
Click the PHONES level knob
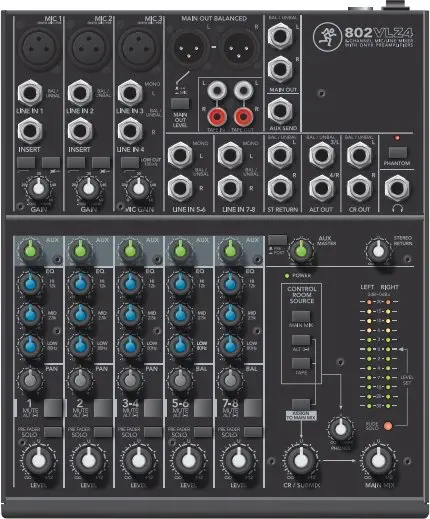pos(341,429)
